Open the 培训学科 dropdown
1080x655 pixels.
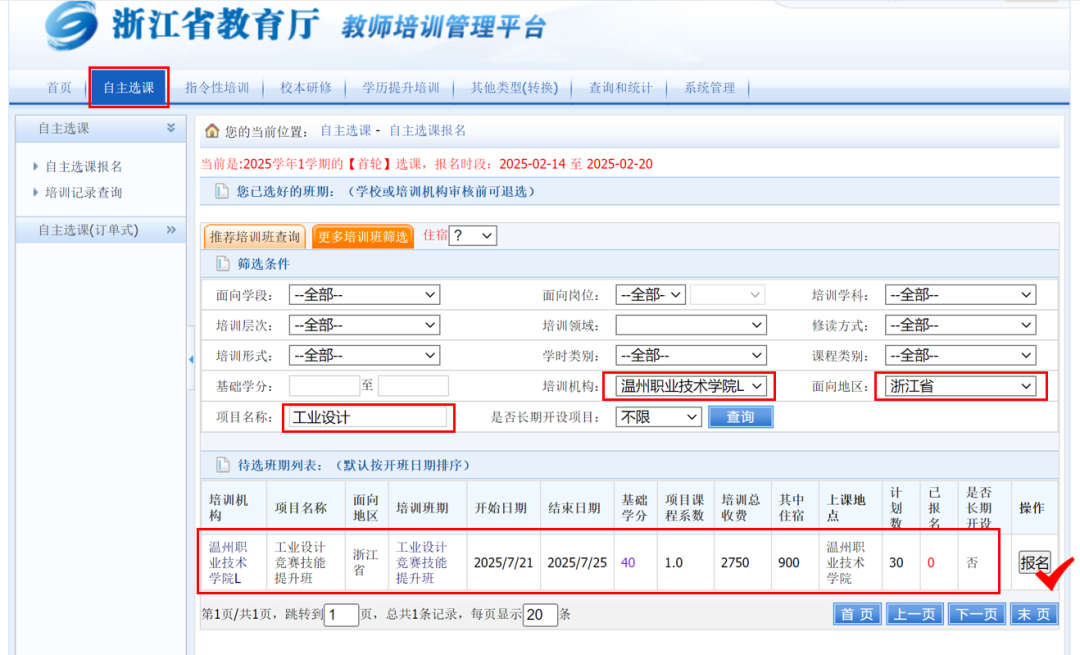[960, 295]
